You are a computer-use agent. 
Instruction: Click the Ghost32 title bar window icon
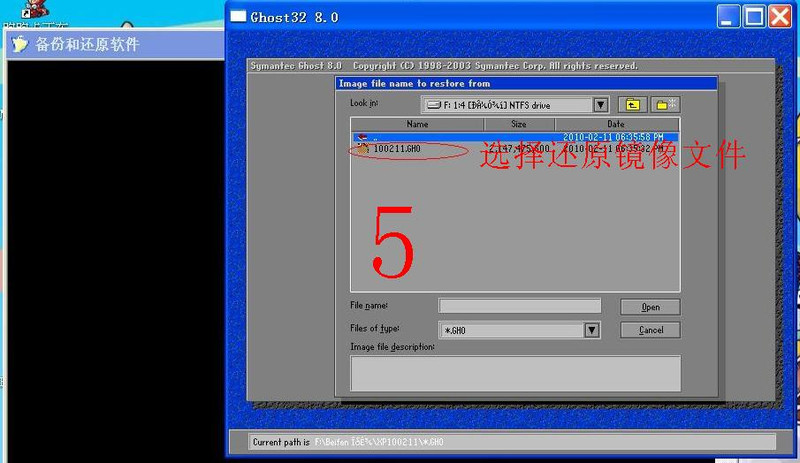coord(238,16)
